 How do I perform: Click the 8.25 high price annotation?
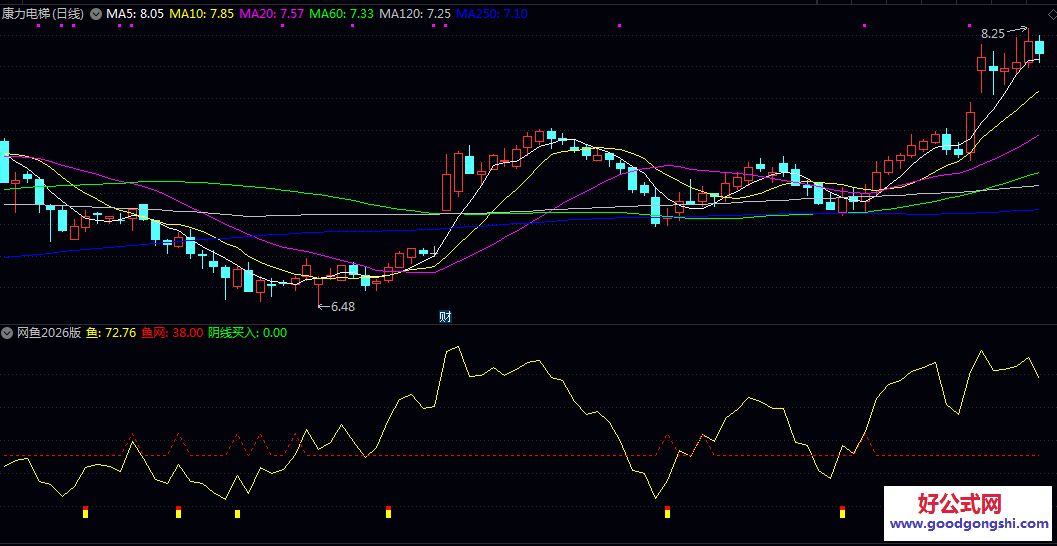coord(992,33)
